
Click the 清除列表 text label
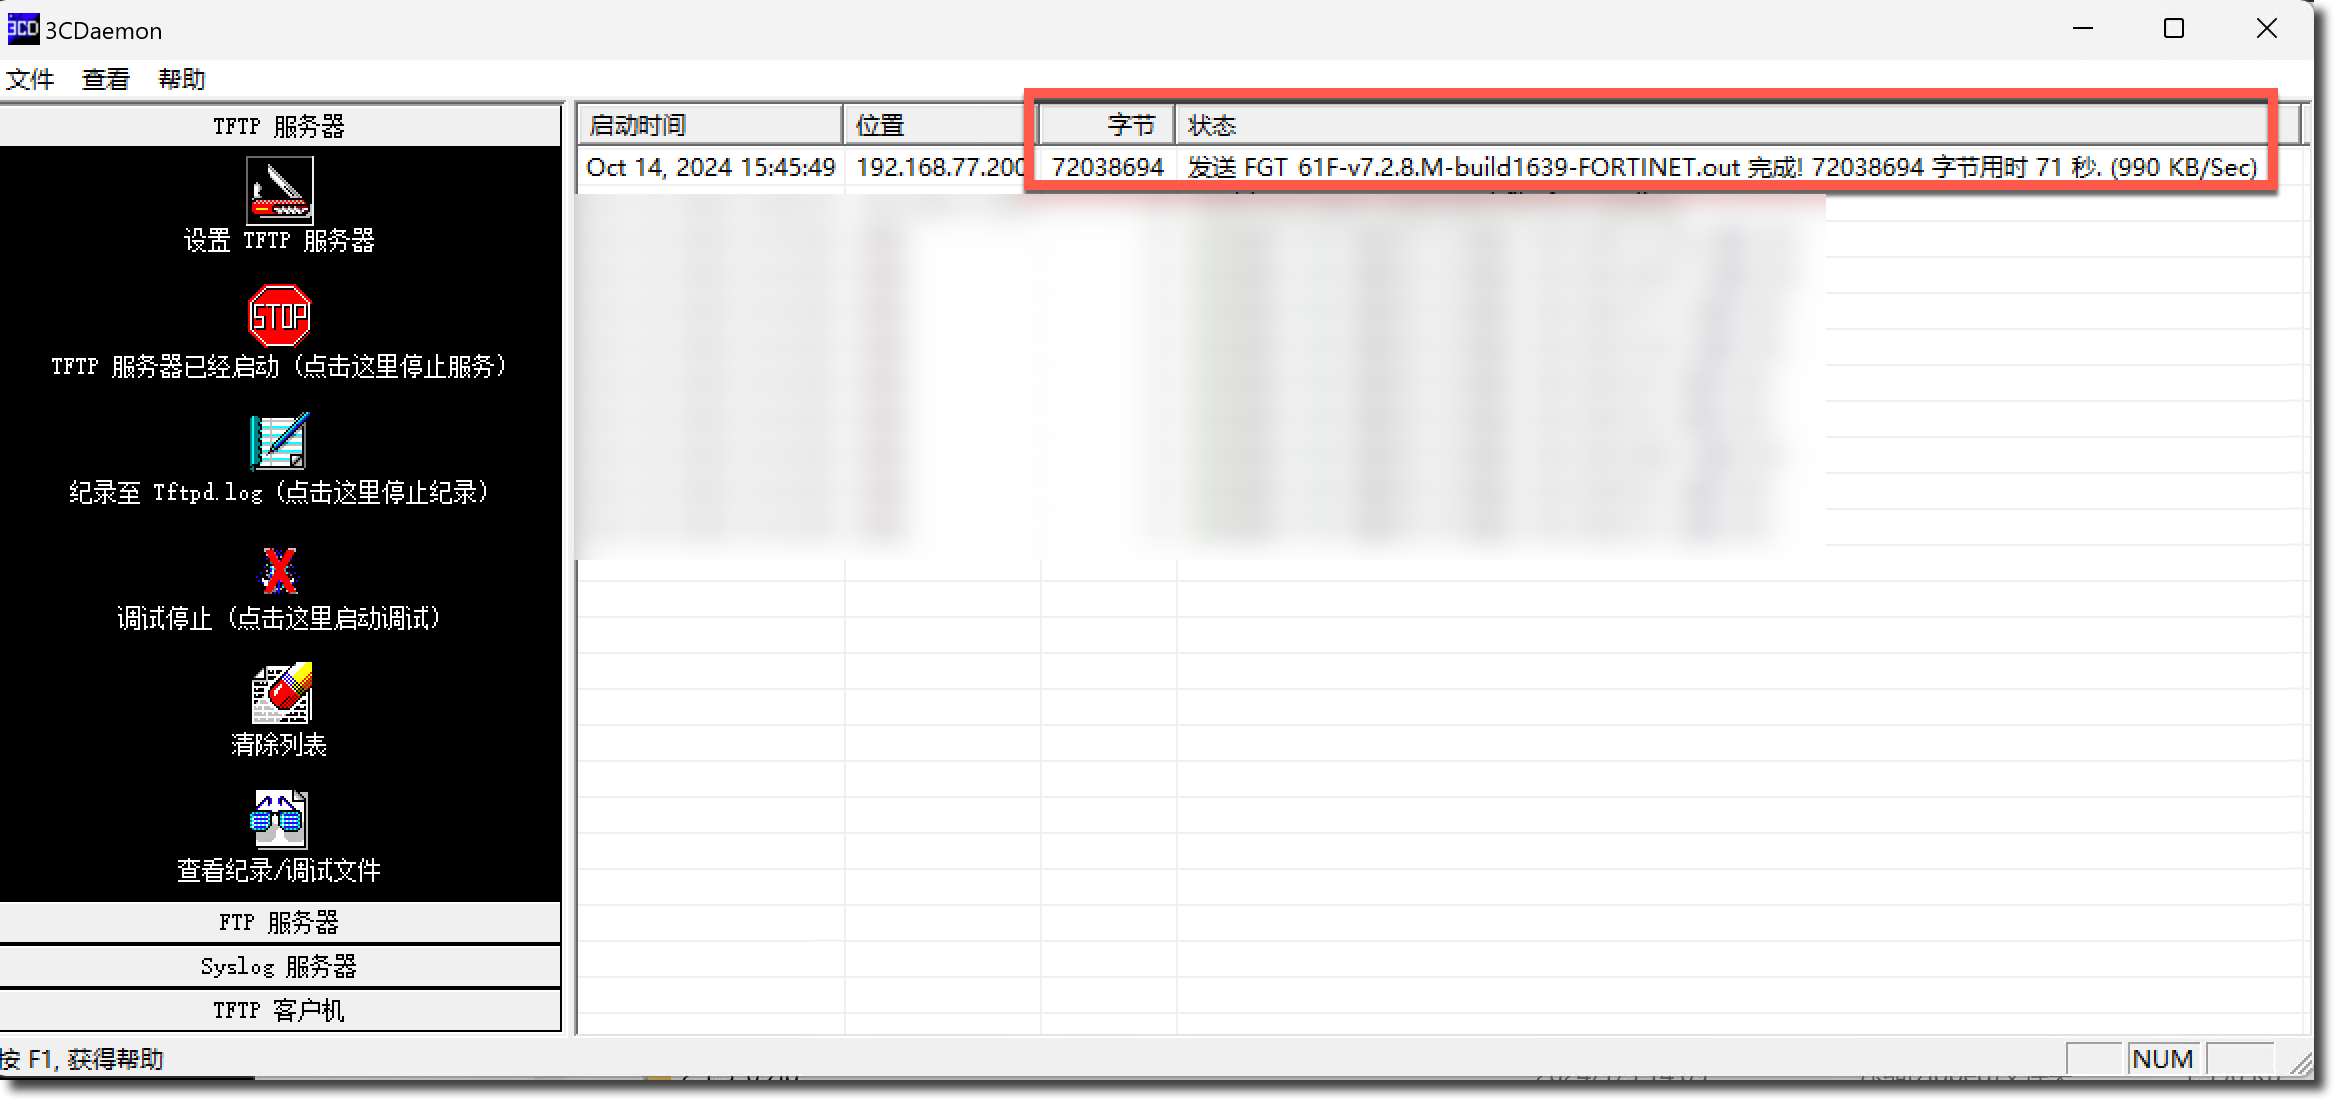coord(279,745)
